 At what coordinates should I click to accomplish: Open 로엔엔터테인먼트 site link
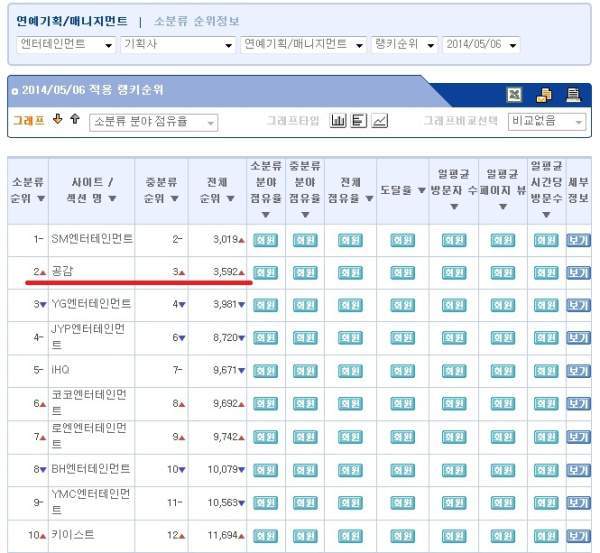(x=89, y=436)
